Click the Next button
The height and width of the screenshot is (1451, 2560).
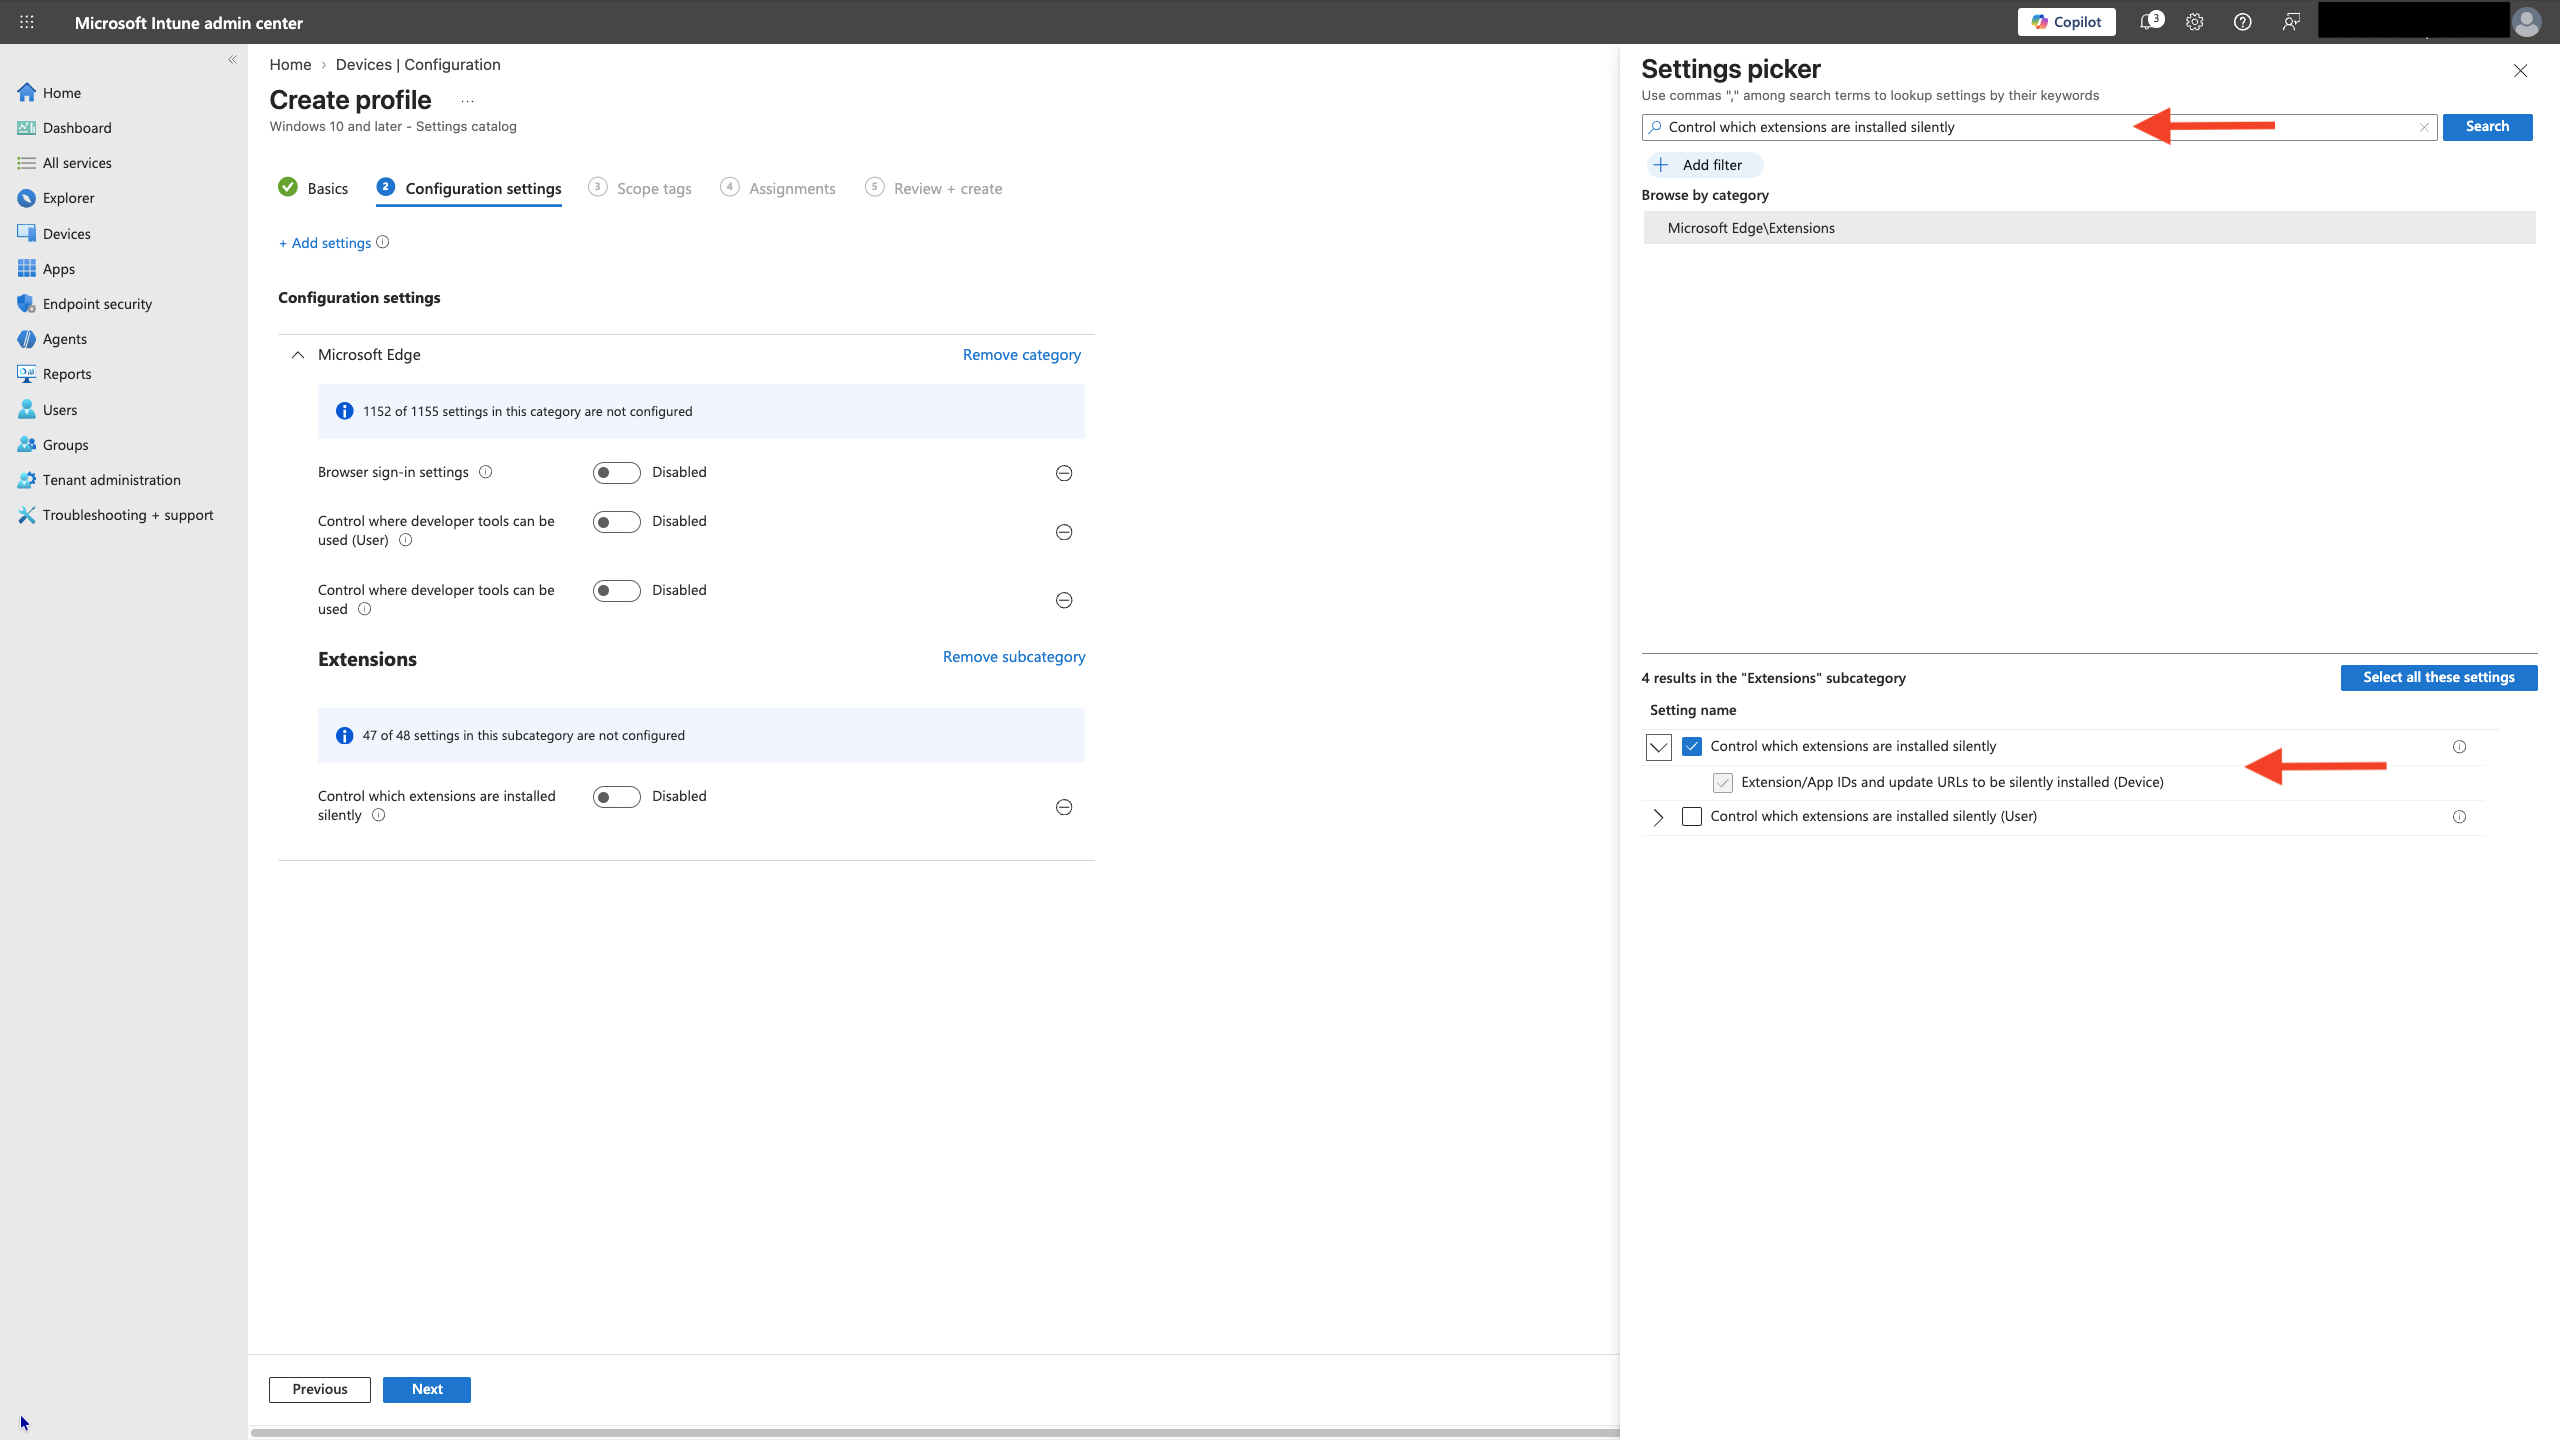[x=426, y=1389]
